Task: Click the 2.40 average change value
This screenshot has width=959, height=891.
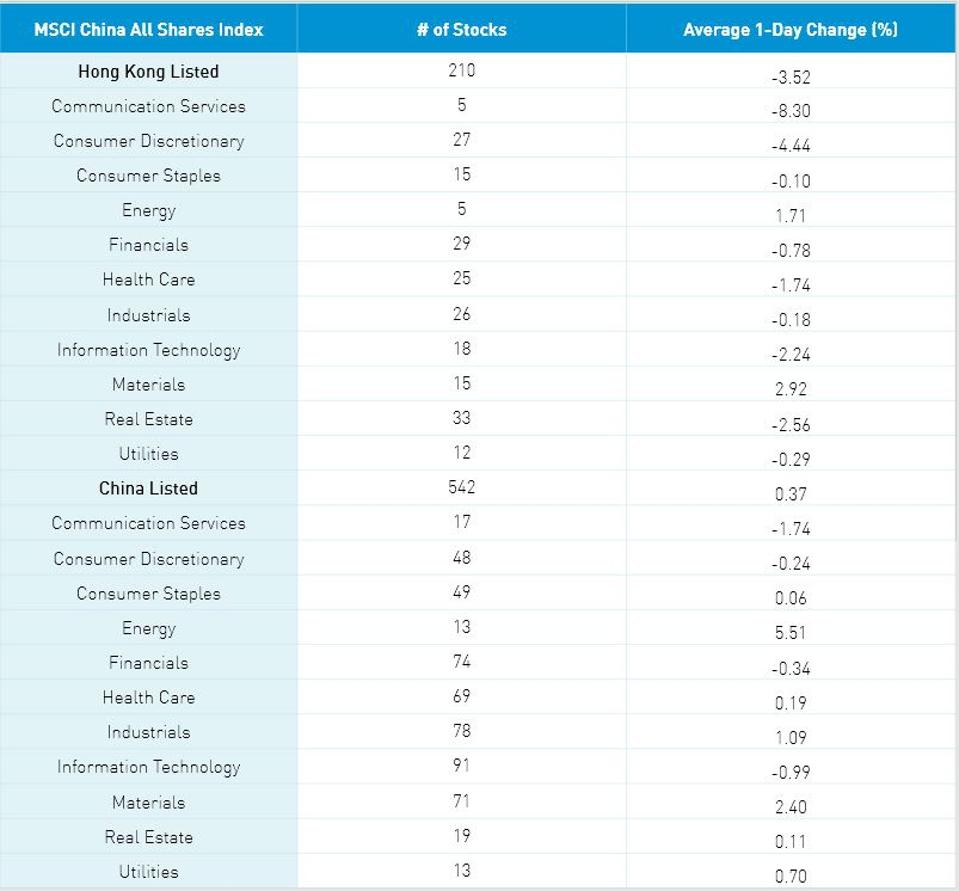Action: [790, 806]
